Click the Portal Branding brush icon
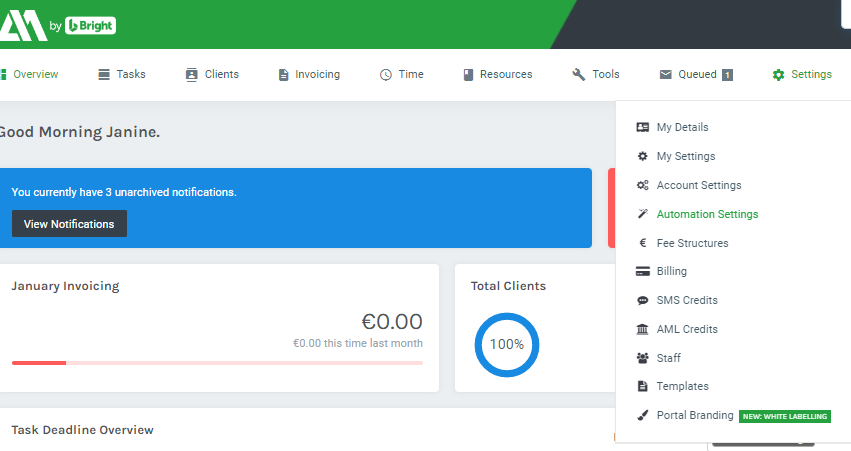The image size is (851, 451). pyautogui.click(x=643, y=415)
